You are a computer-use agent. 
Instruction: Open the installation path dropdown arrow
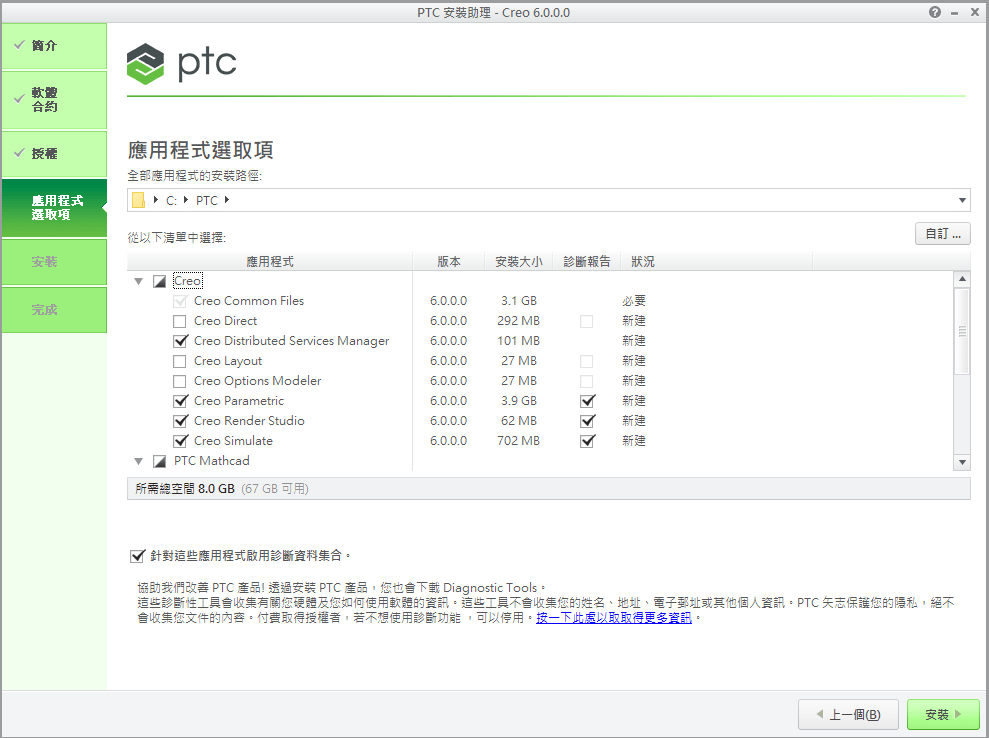(961, 200)
